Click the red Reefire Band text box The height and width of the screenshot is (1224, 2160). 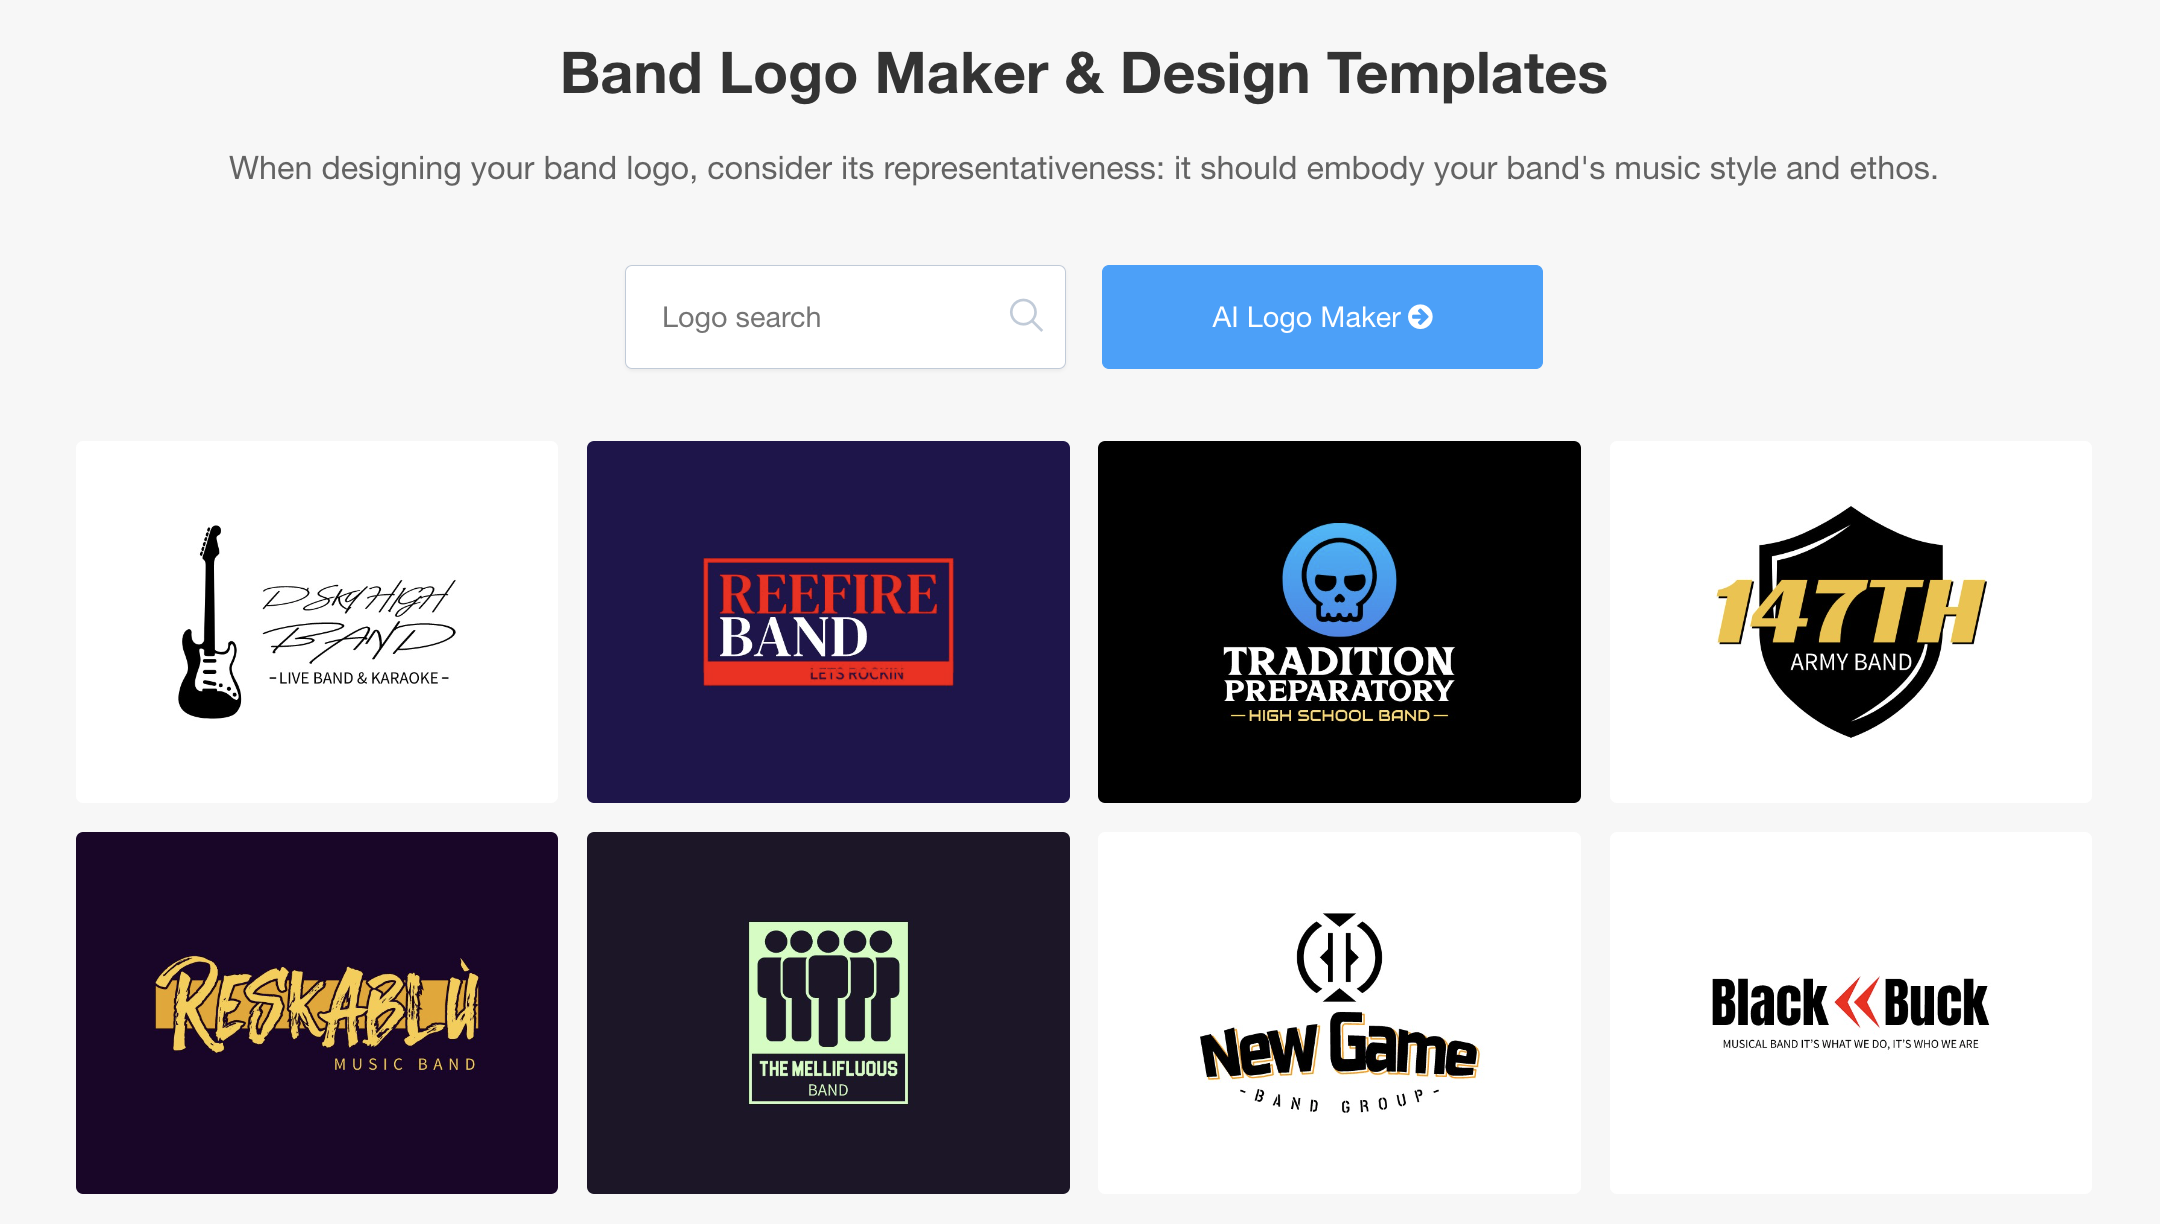[x=828, y=622]
